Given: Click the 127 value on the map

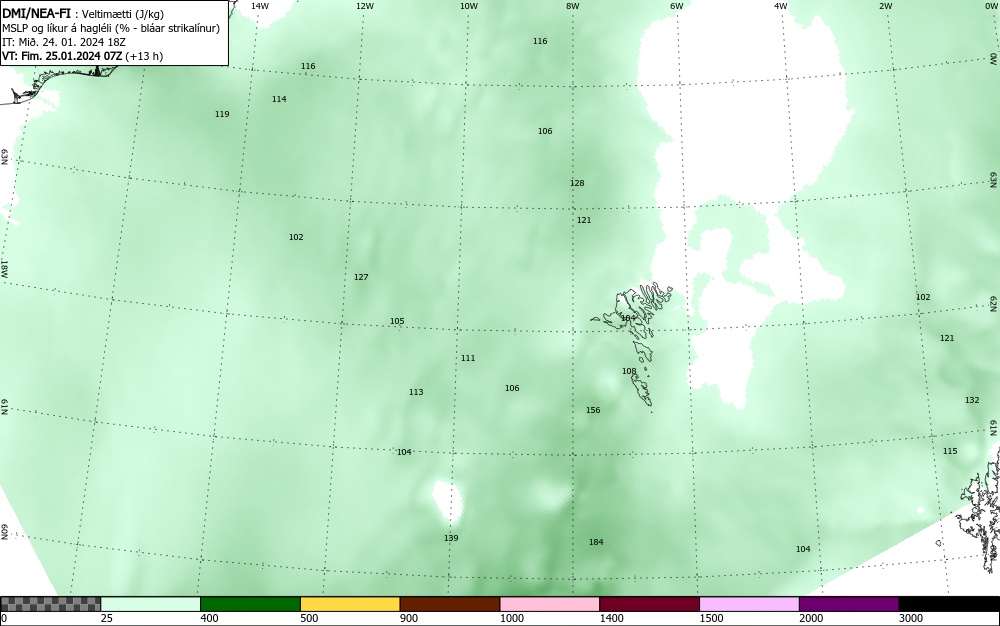Looking at the screenshot, I should click(361, 277).
